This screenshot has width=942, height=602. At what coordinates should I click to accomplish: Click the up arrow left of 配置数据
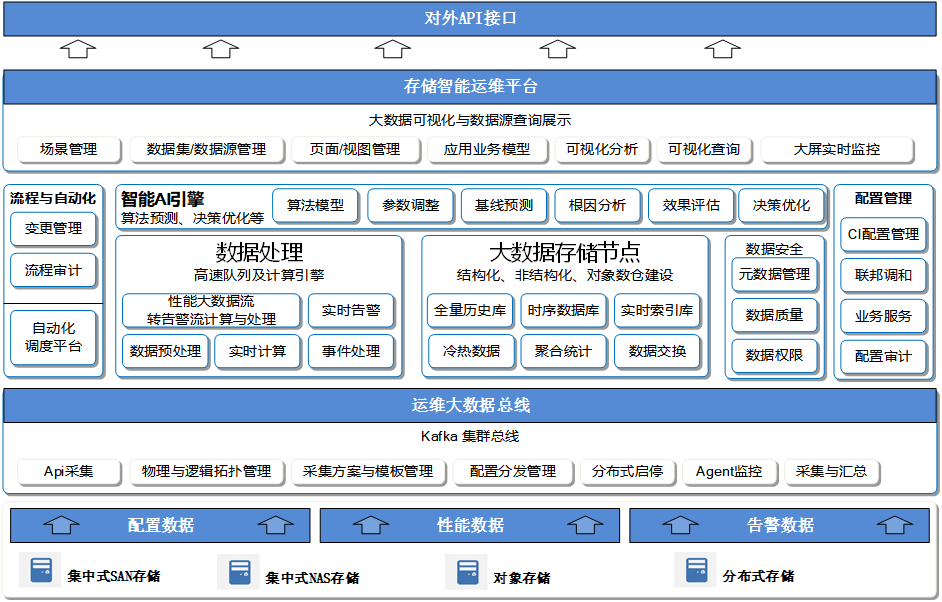62,525
